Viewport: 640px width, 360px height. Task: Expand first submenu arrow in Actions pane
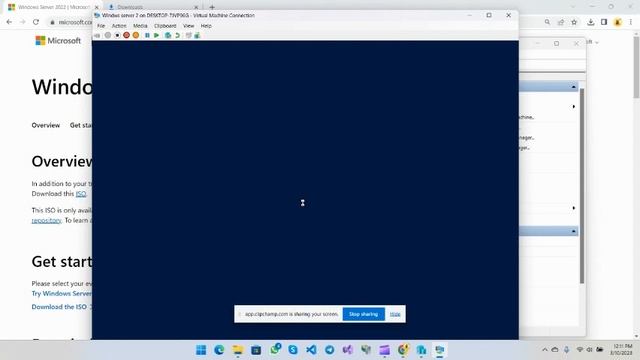pyautogui.click(x=573, y=107)
